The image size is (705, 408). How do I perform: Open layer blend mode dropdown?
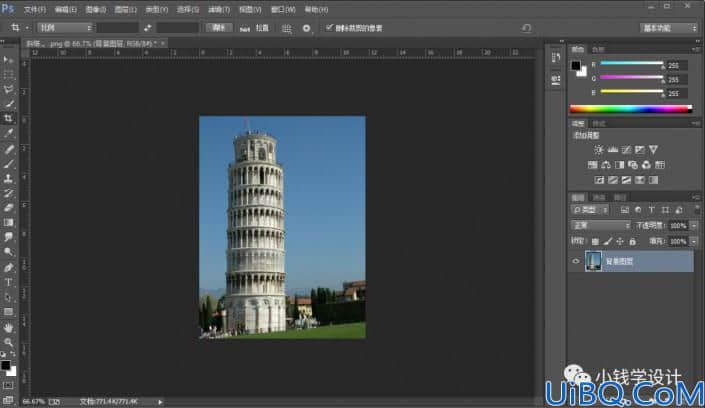600,225
